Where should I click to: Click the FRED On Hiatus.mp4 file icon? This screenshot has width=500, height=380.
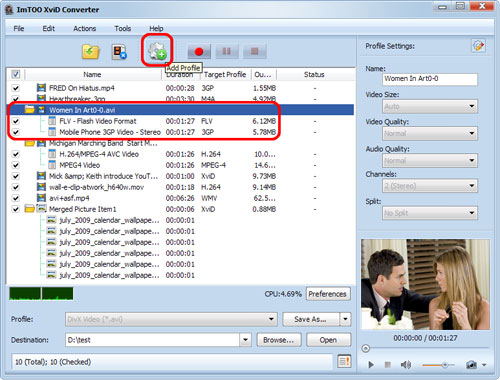pyautogui.click(x=41, y=88)
